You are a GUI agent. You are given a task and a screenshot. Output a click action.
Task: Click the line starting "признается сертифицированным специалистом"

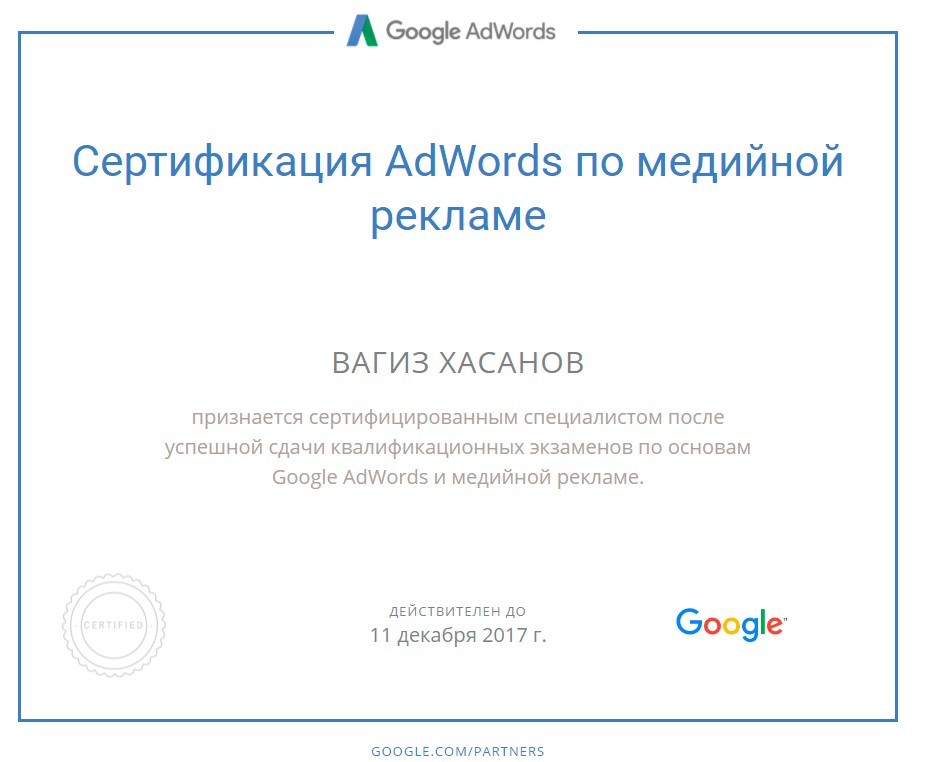[458, 417]
